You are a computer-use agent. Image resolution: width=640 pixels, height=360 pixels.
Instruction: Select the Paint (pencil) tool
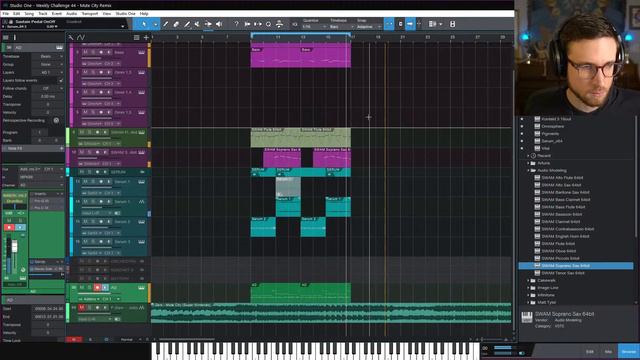coord(165,24)
